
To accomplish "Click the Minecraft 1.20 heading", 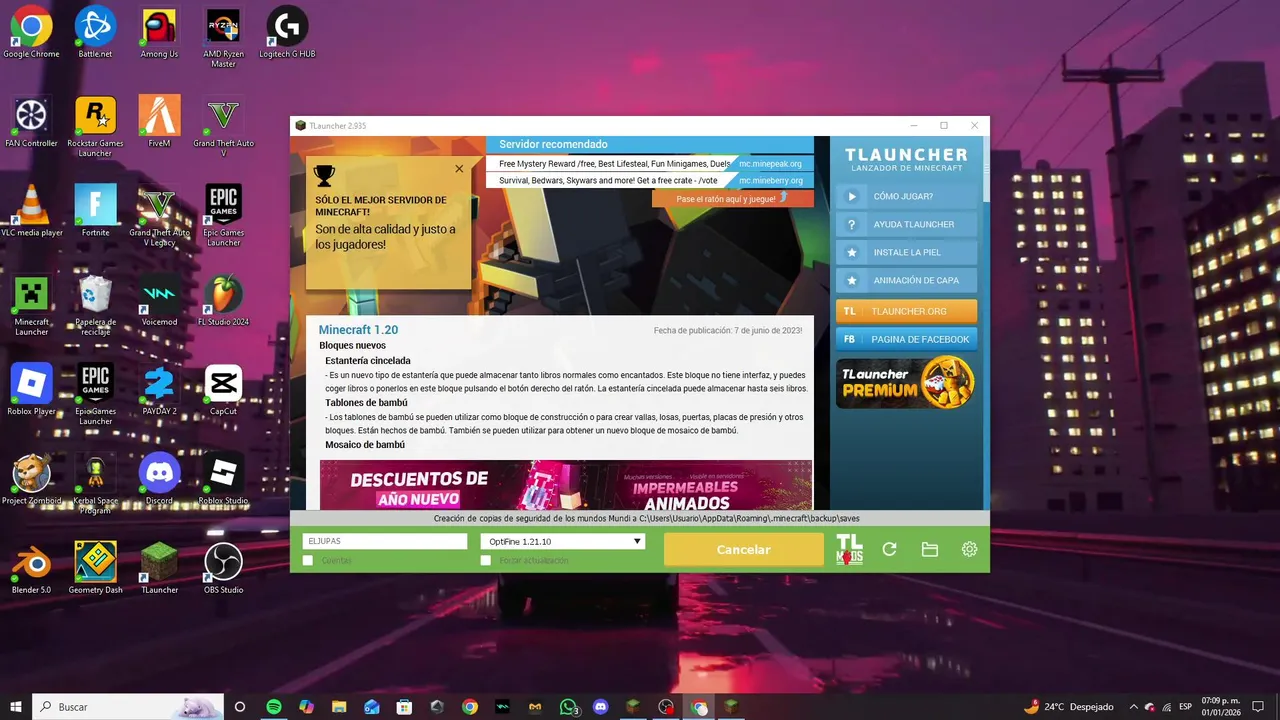I will 358,329.
